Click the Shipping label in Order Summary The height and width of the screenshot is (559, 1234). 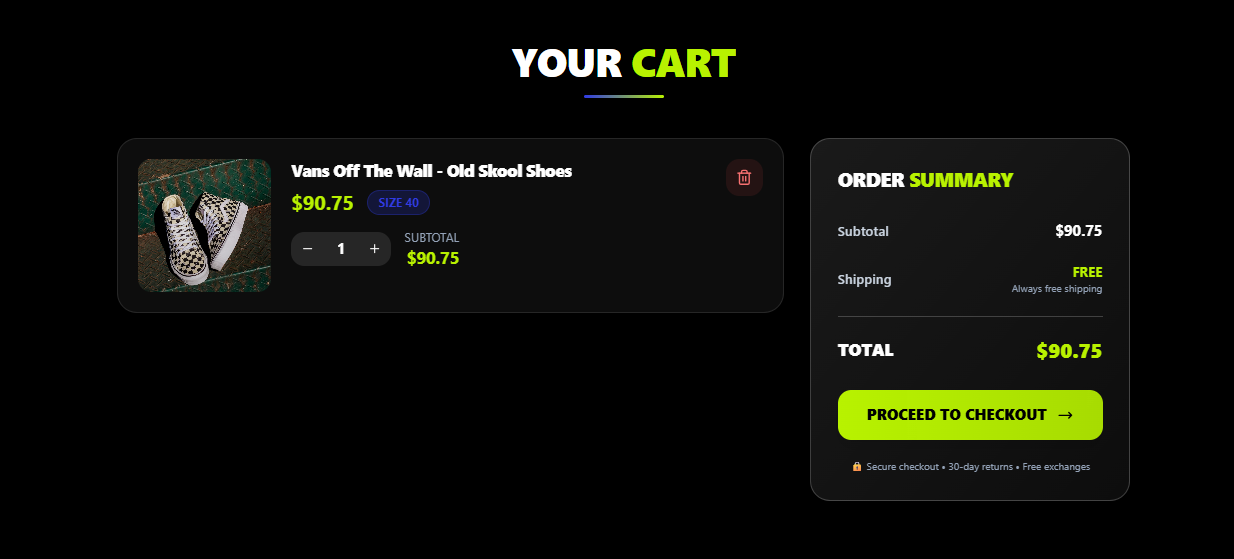point(864,280)
